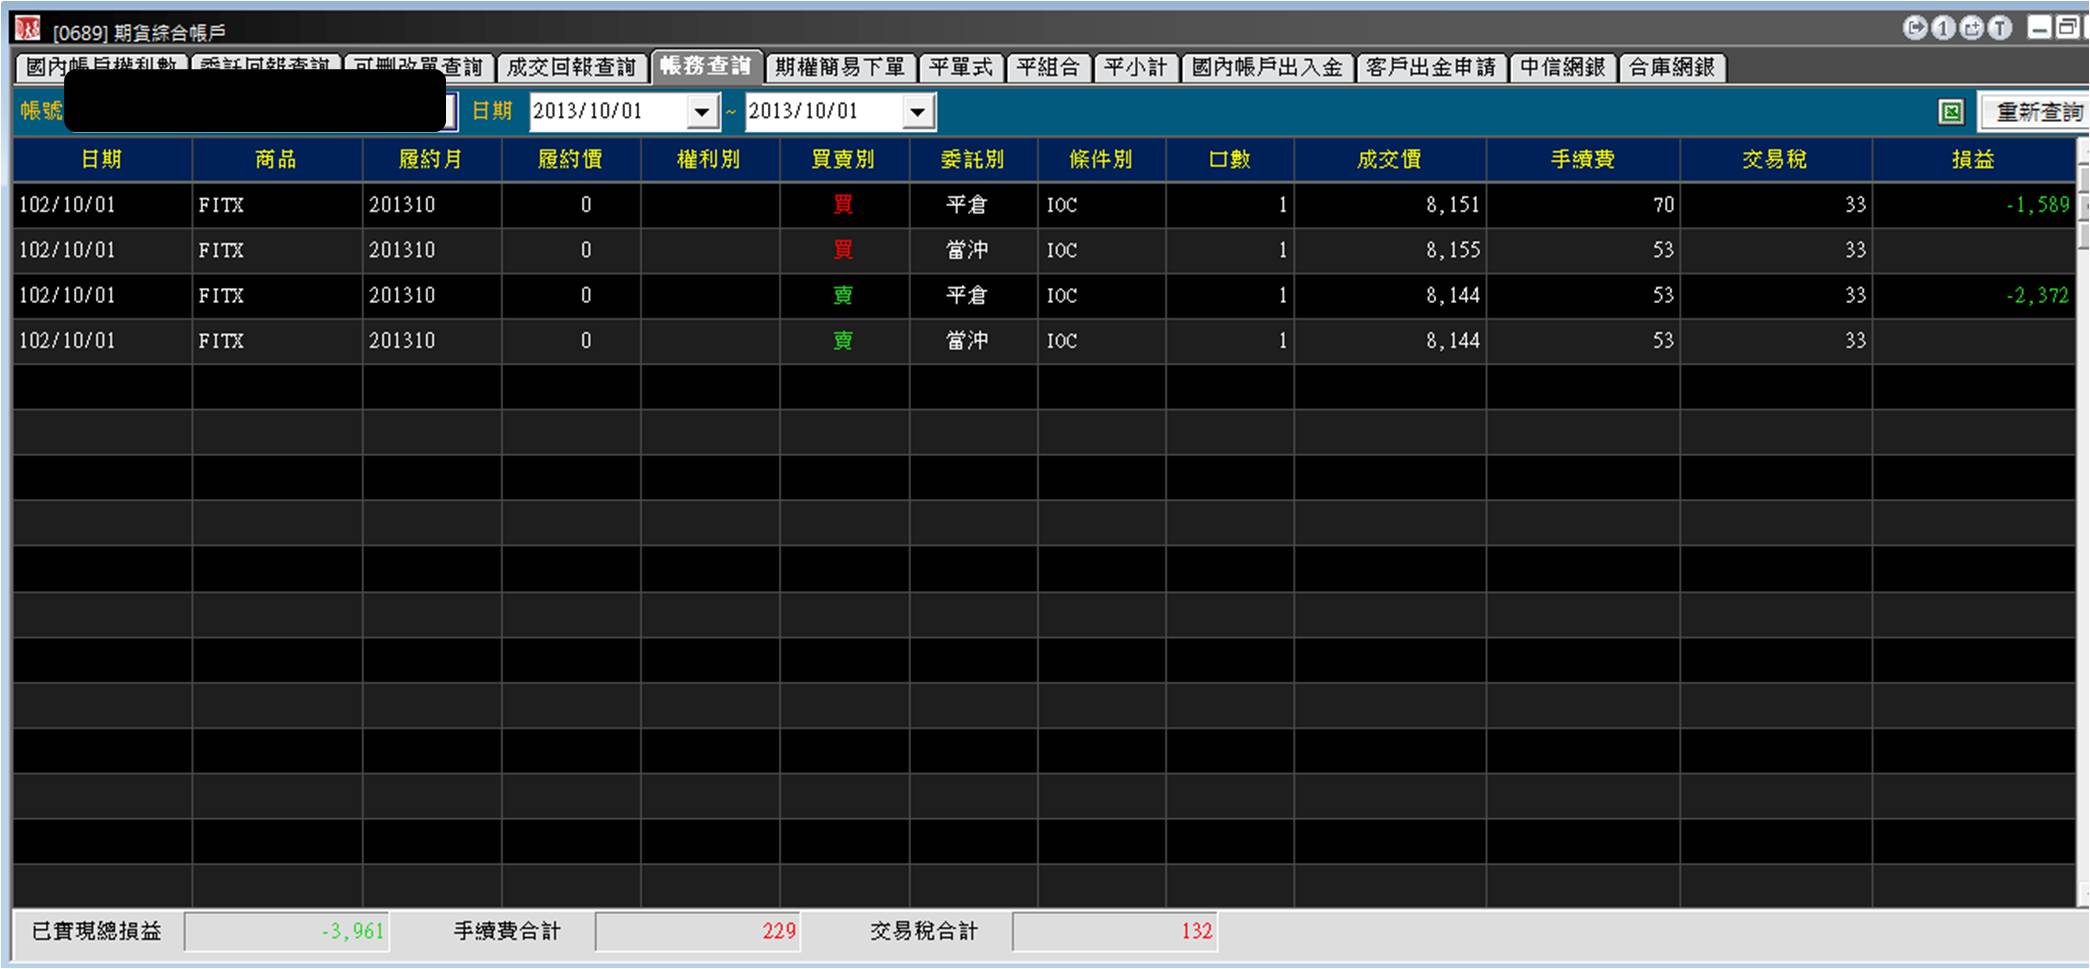The image size is (2090, 969).
Task: Click 平倉 in the 8,151 row
Action: pyautogui.click(x=967, y=205)
